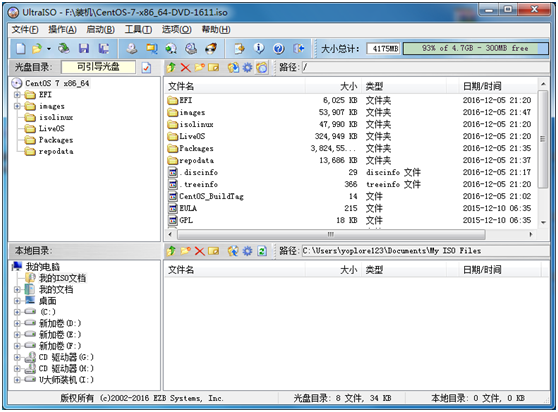Click the gear icon in local pane toolbar
The height and width of the screenshot is (412, 558).
click(247, 251)
